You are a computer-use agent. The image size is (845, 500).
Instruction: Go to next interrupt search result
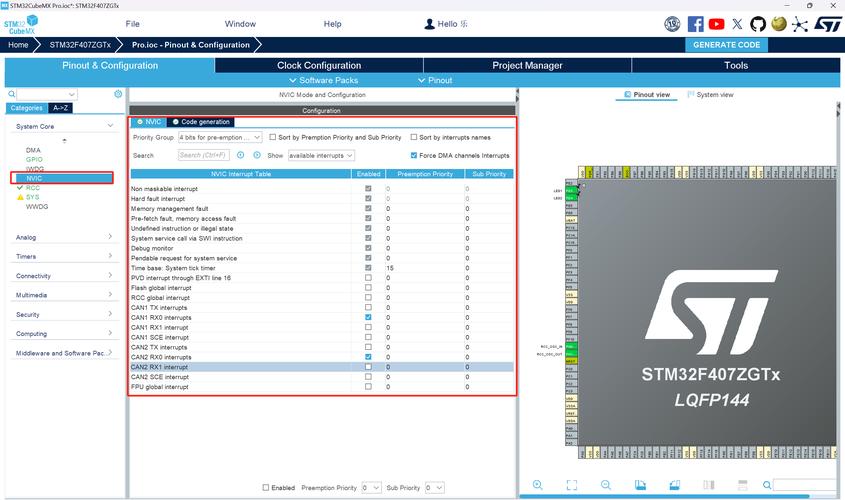coord(257,155)
